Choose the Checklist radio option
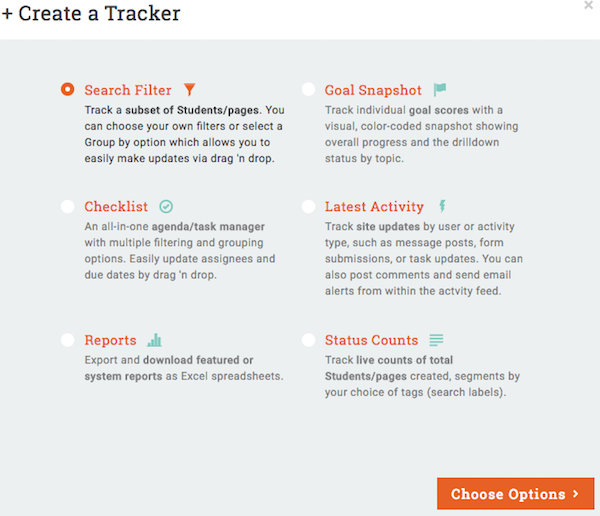Image resolution: width=600 pixels, height=516 pixels. click(67, 207)
